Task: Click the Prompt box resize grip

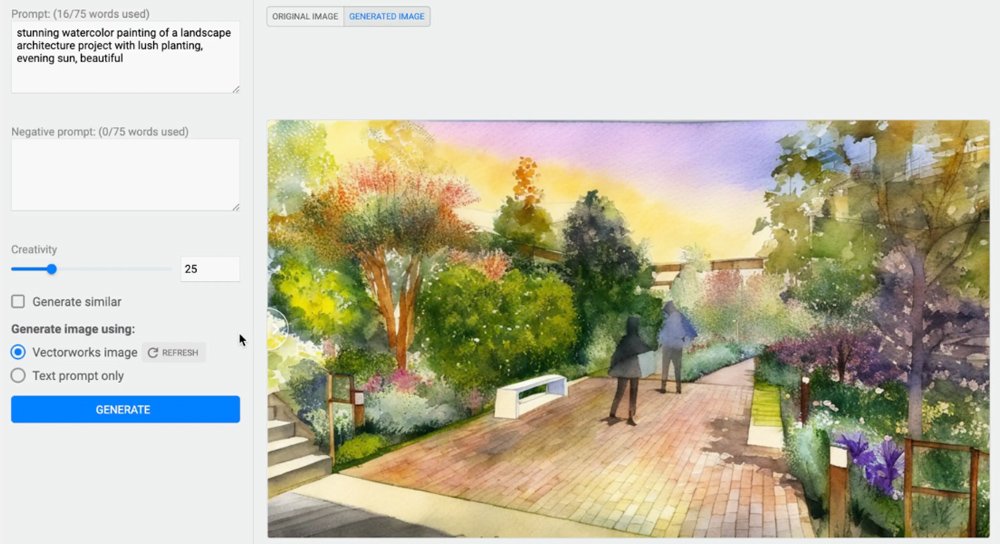Action: click(x=236, y=89)
